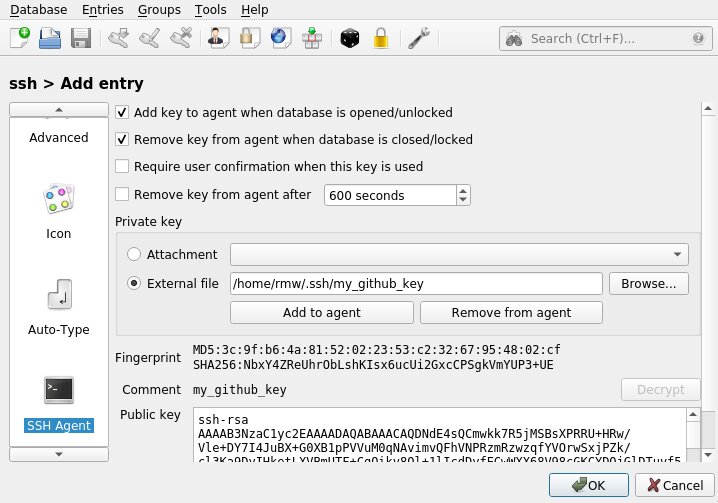Open the Entries menu

pos(103,10)
